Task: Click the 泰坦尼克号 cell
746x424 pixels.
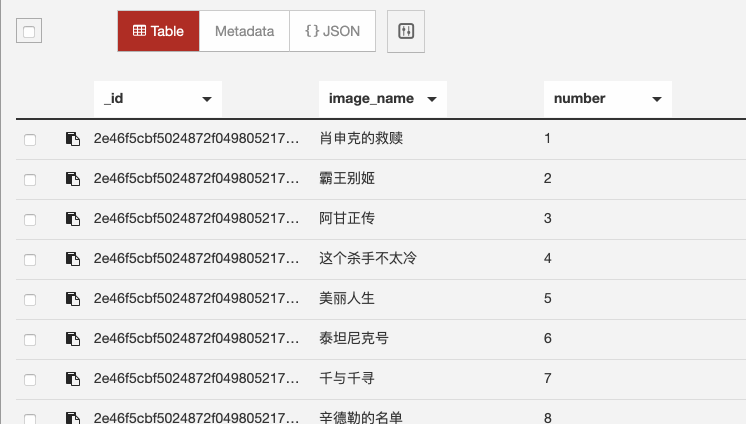Action: [x=354, y=338]
